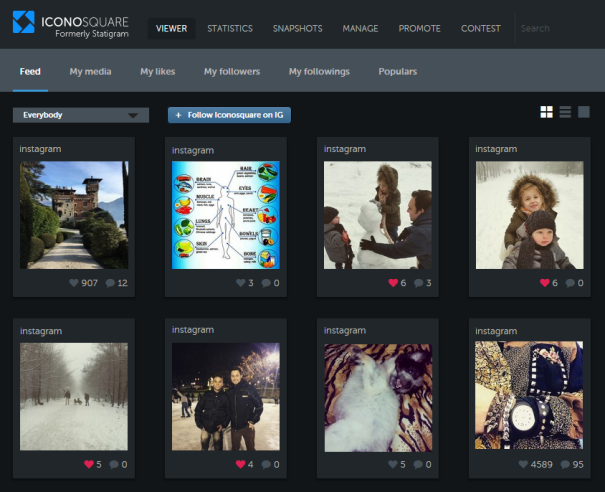Viewport: 605px width, 492px height.
Task: Open comments on two children snow photo
Action: 570,283
